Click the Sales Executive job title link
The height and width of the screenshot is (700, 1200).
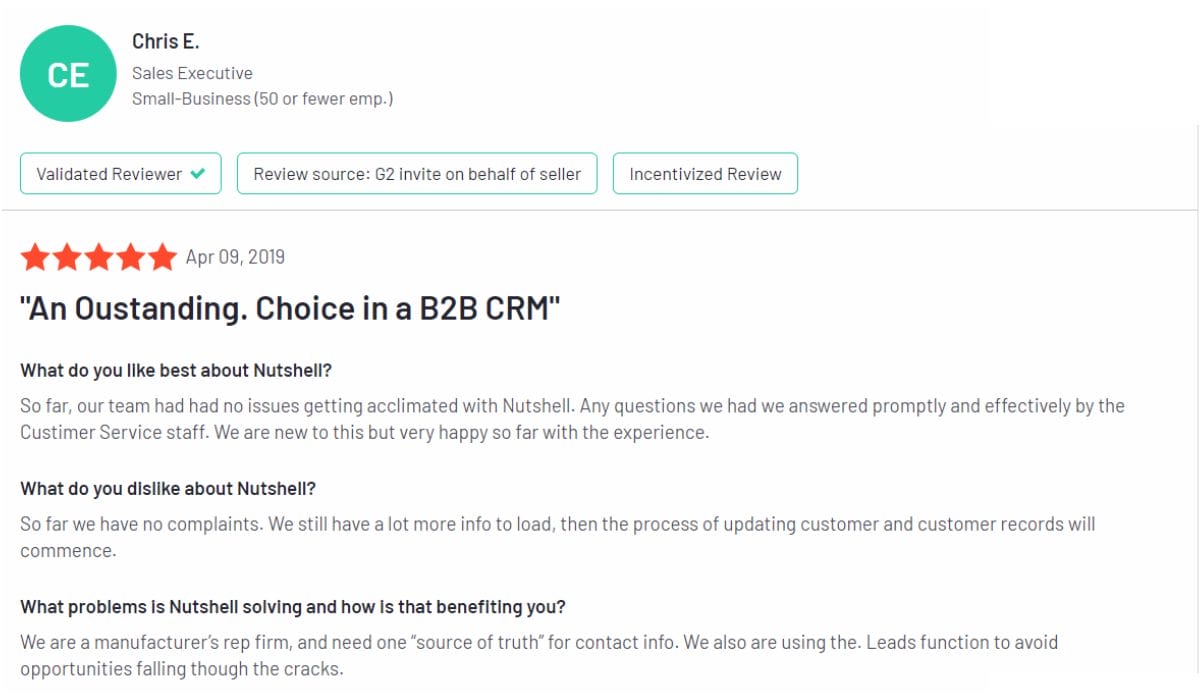[x=192, y=72]
